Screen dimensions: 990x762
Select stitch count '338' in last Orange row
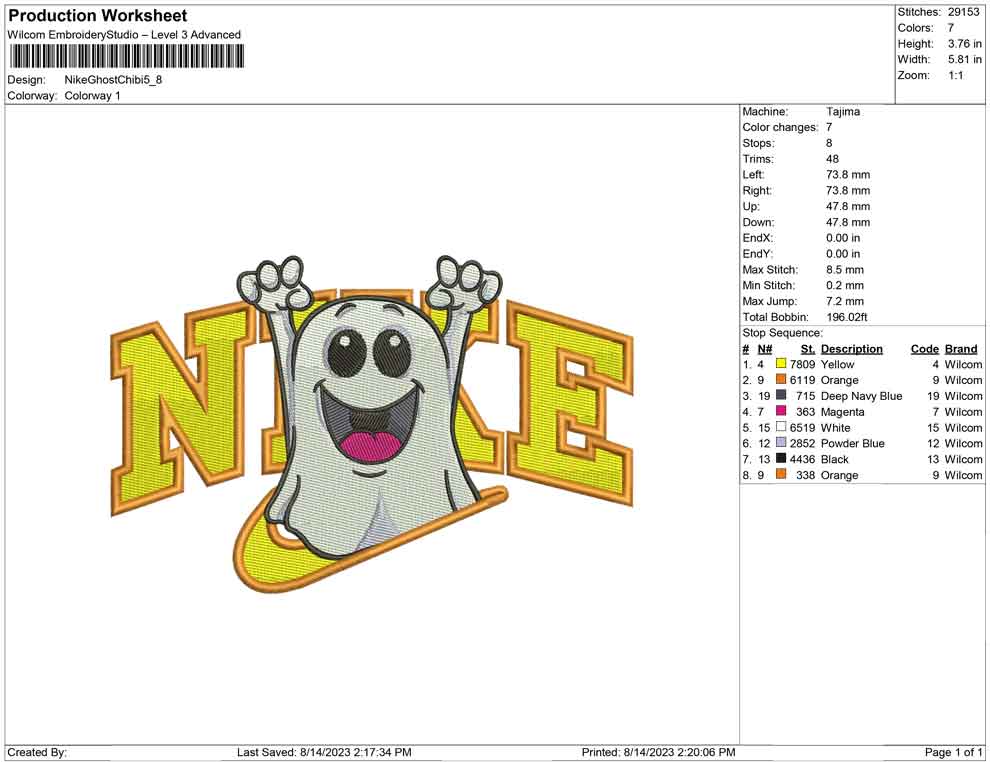point(806,475)
